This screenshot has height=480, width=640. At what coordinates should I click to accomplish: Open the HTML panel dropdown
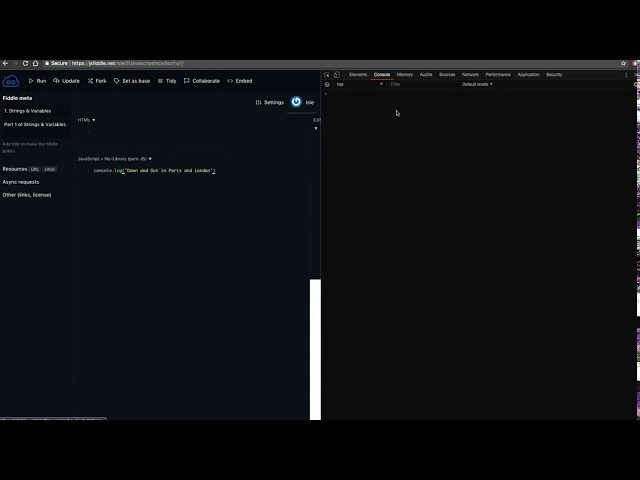click(x=87, y=120)
